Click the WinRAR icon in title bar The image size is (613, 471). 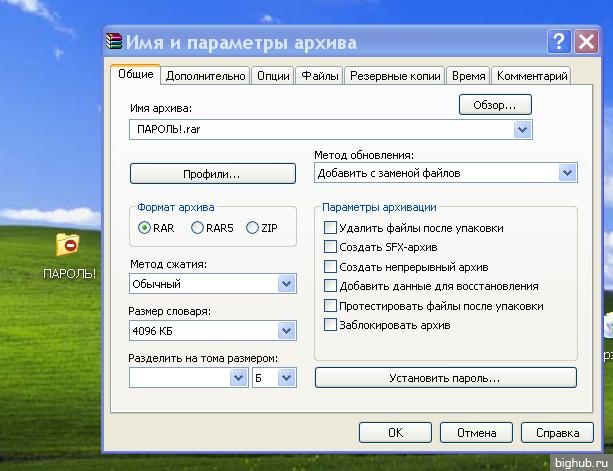click(x=114, y=42)
